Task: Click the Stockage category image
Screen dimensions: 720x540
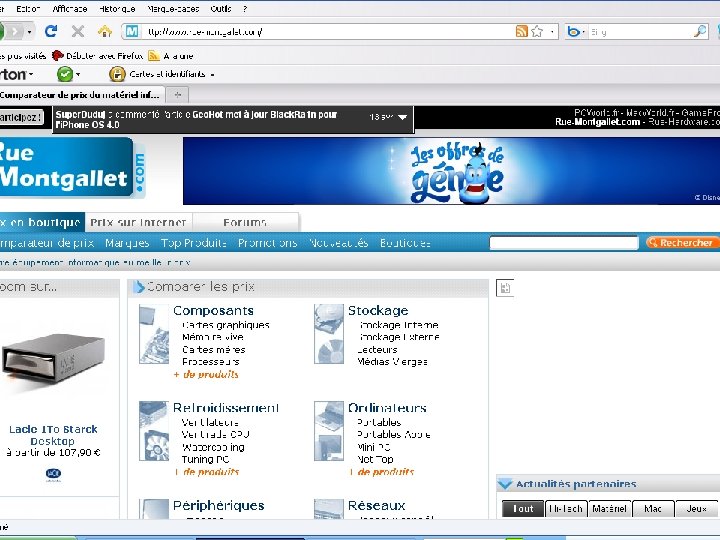Action: [329, 334]
